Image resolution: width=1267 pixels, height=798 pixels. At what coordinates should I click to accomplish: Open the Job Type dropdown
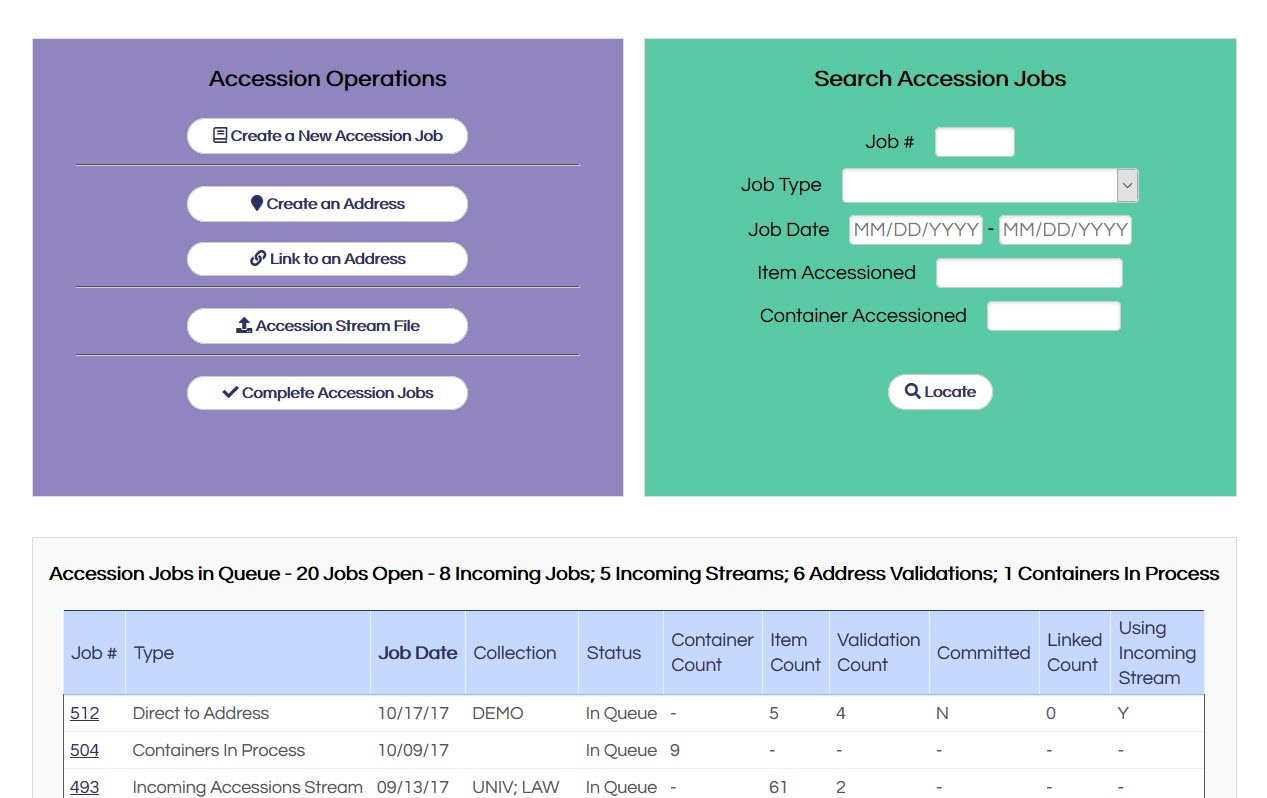coord(989,185)
